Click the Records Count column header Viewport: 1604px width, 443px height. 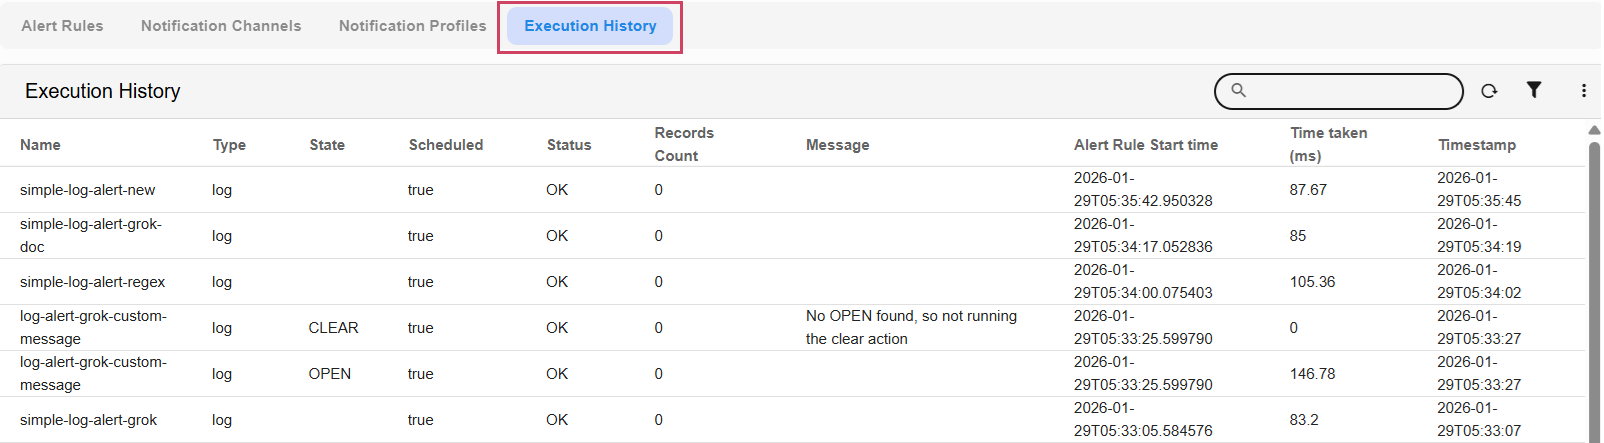pyautogui.click(x=684, y=144)
